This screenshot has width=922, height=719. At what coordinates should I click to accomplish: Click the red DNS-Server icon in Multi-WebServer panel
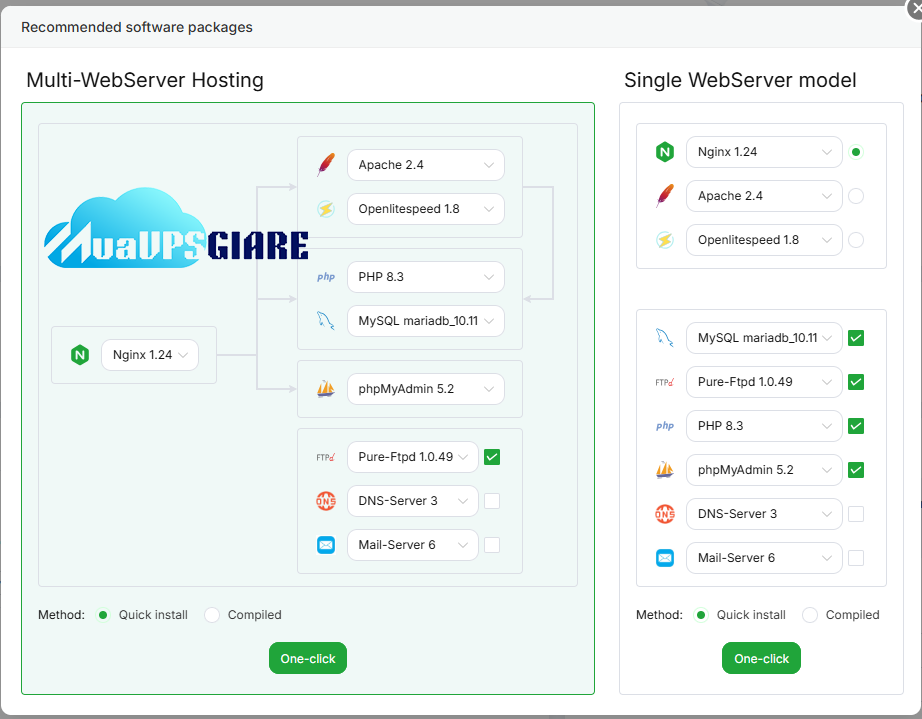click(325, 501)
